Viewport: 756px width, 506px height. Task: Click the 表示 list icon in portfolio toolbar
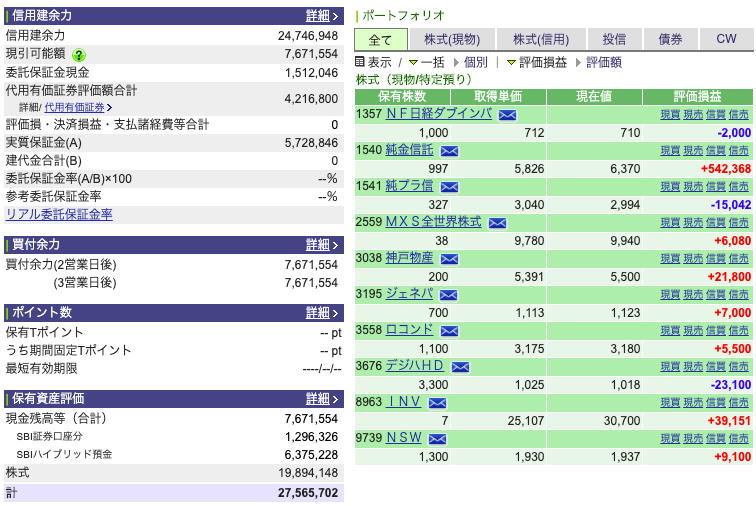(360, 61)
